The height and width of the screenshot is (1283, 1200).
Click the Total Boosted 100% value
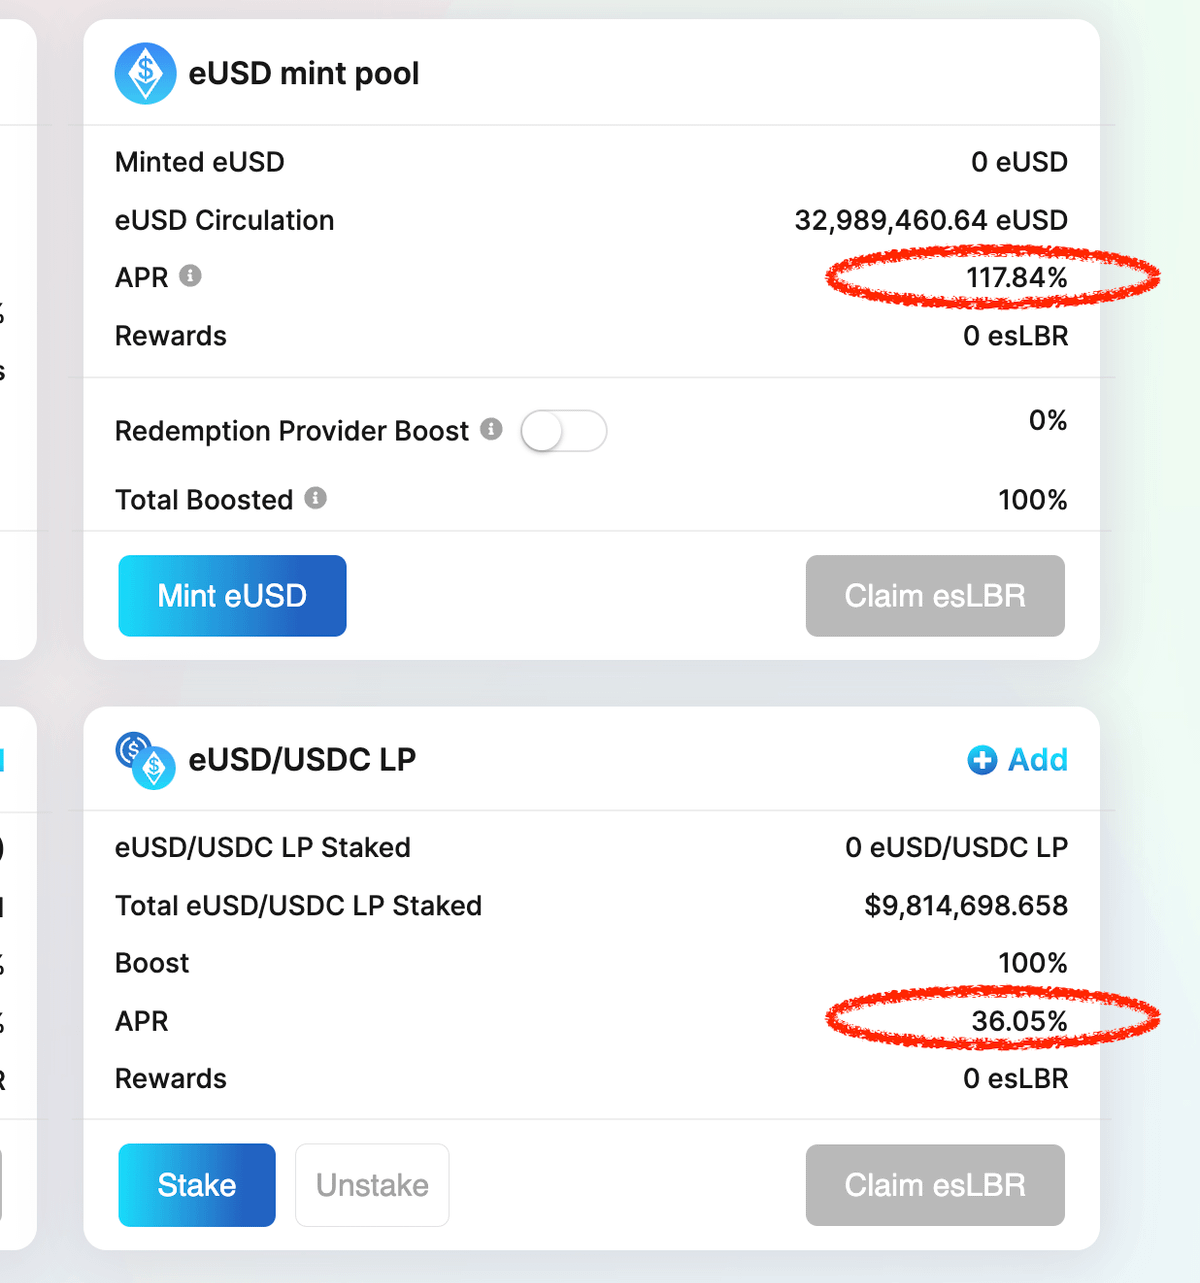click(x=1032, y=500)
